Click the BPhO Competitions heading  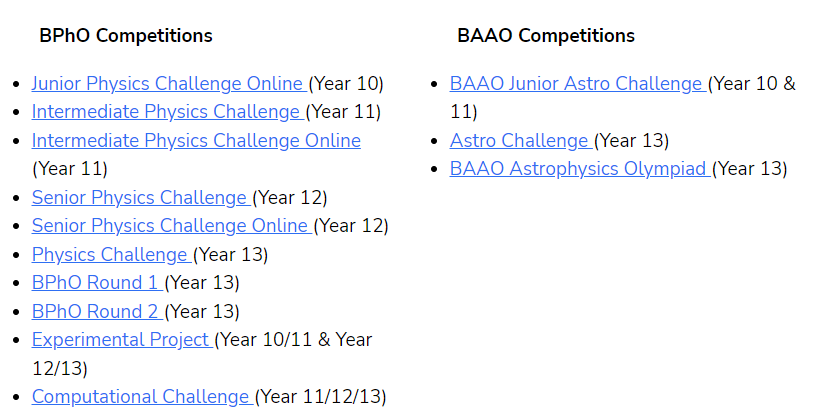pyautogui.click(x=126, y=36)
